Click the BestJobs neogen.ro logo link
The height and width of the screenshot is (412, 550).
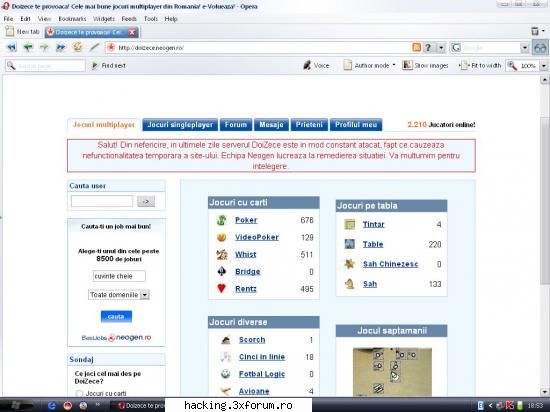click(116, 337)
